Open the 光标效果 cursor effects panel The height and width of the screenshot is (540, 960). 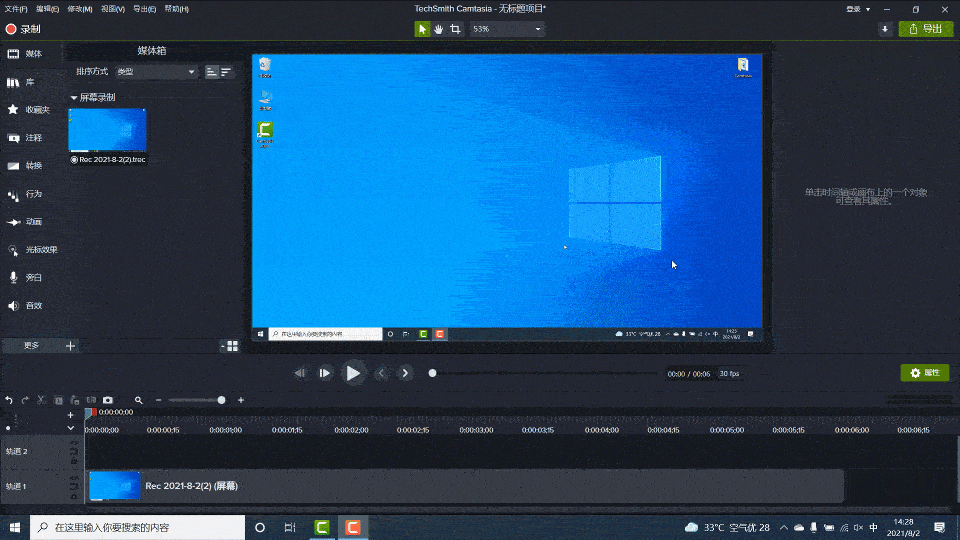coord(31,250)
